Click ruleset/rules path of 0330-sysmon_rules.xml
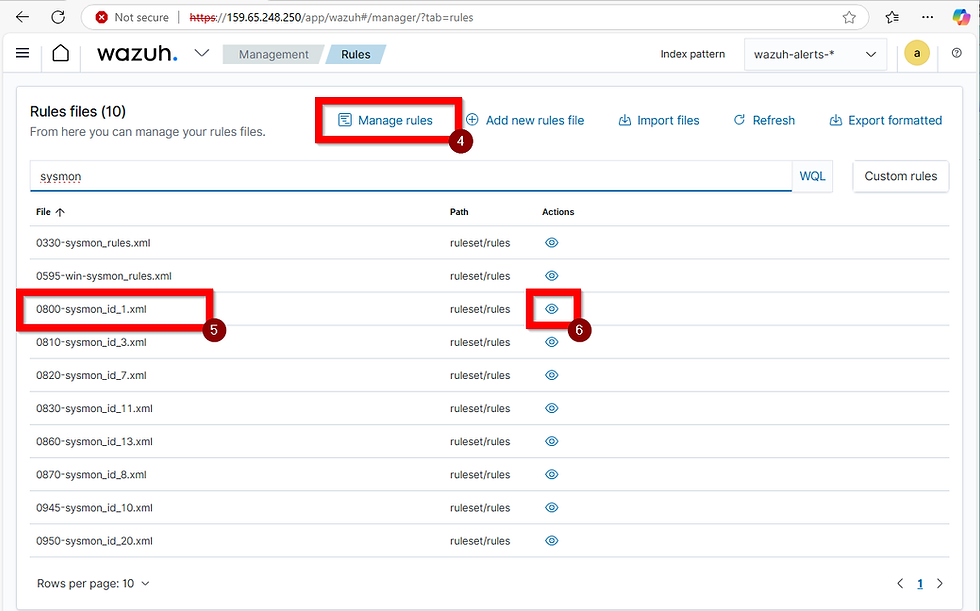 [480, 243]
